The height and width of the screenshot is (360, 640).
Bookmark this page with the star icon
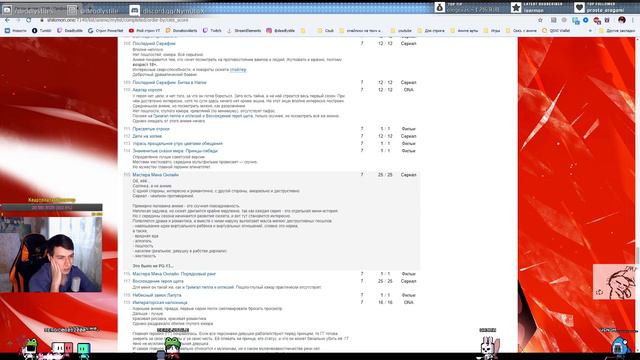(x=540, y=20)
